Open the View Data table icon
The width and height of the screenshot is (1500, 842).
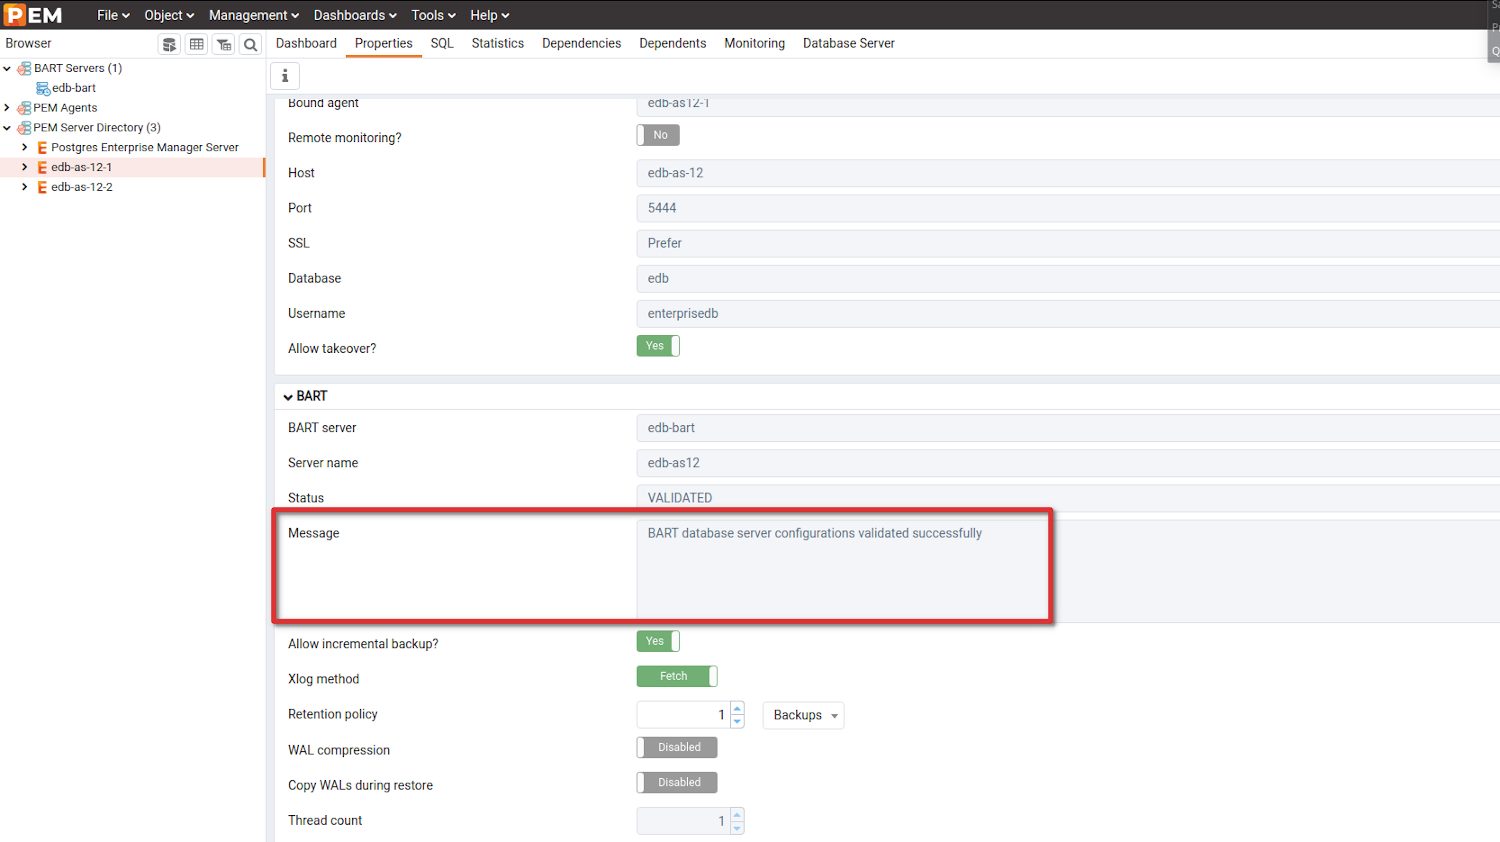[197, 44]
